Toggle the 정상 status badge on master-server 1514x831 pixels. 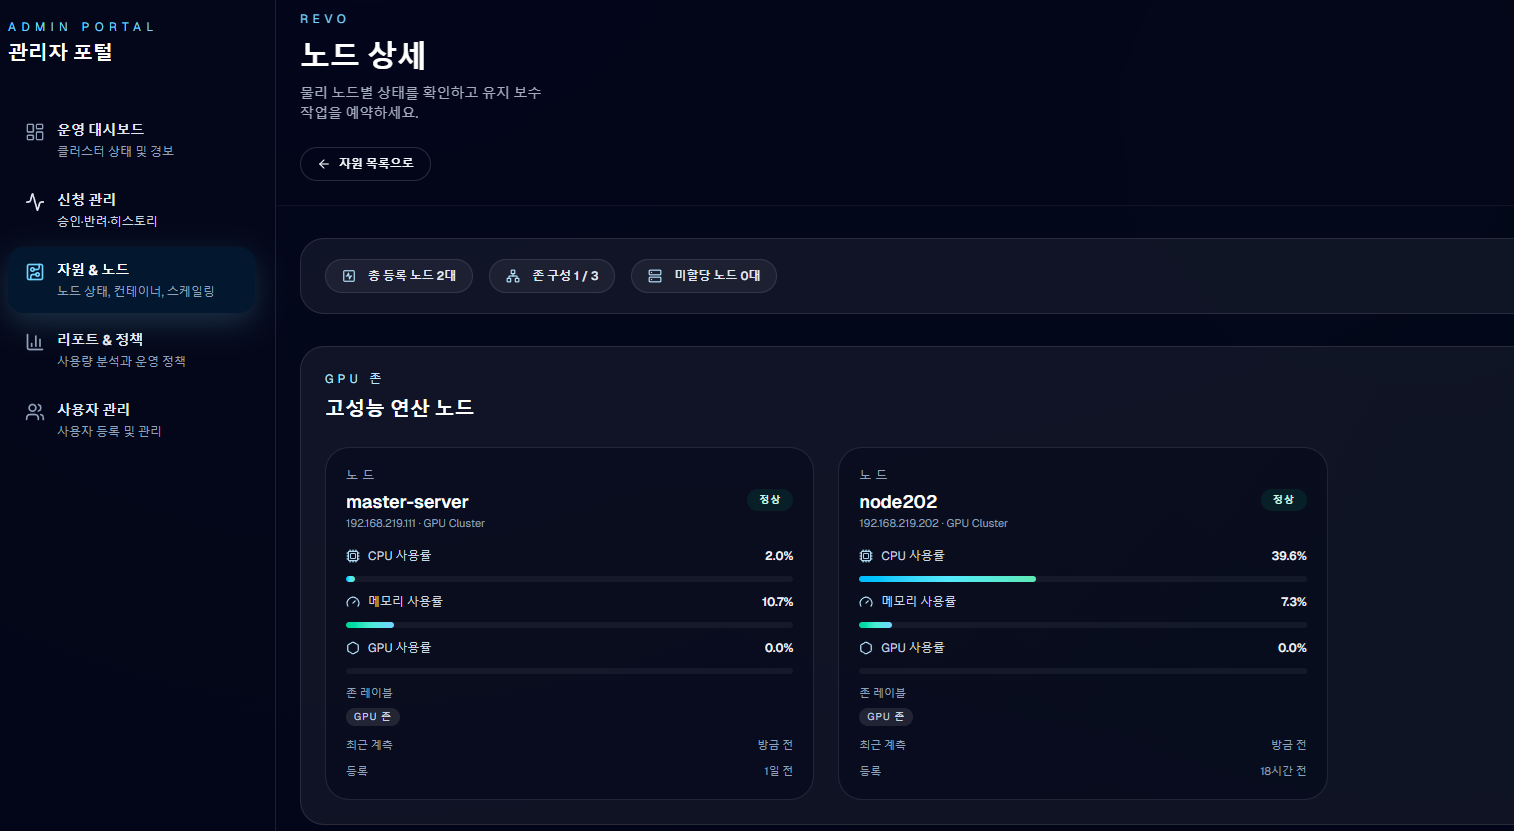[x=769, y=499]
